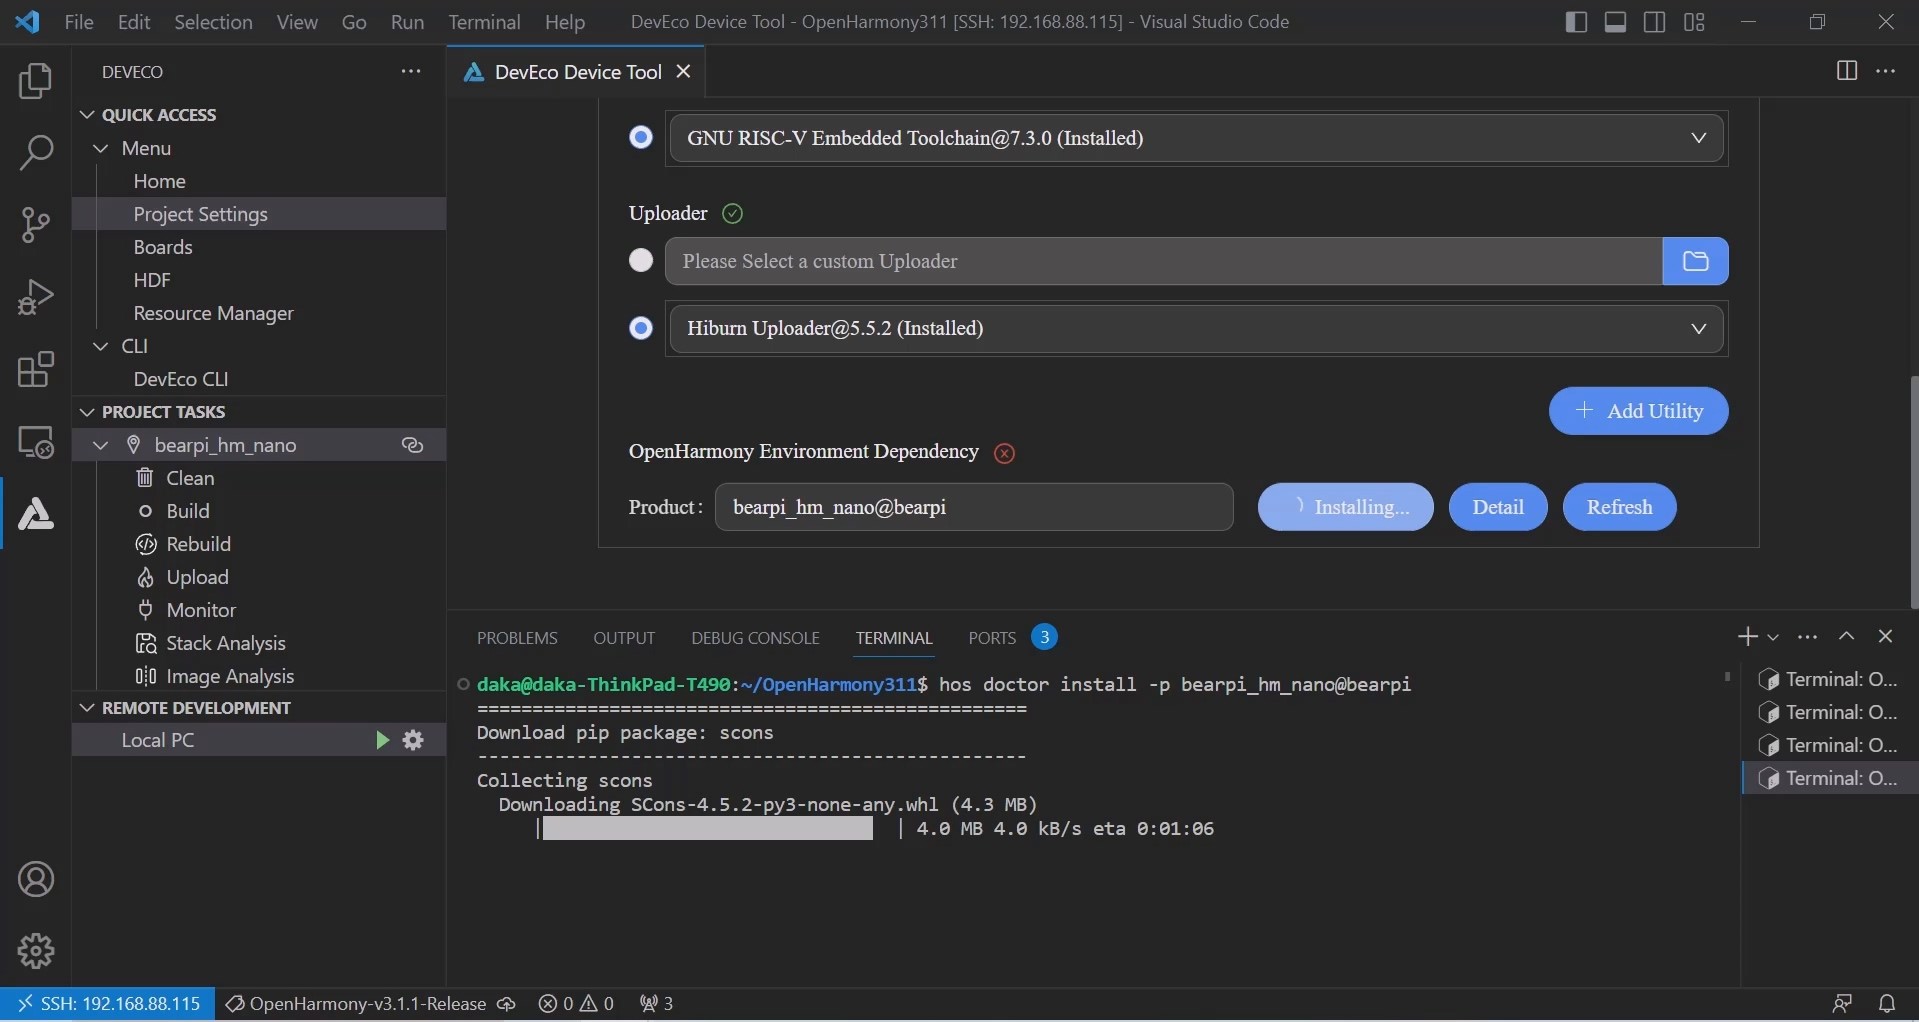Image resolution: width=1919 pixels, height=1022 pixels.
Task: Open the DevEco Device Tool view icon
Action: point(36,513)
